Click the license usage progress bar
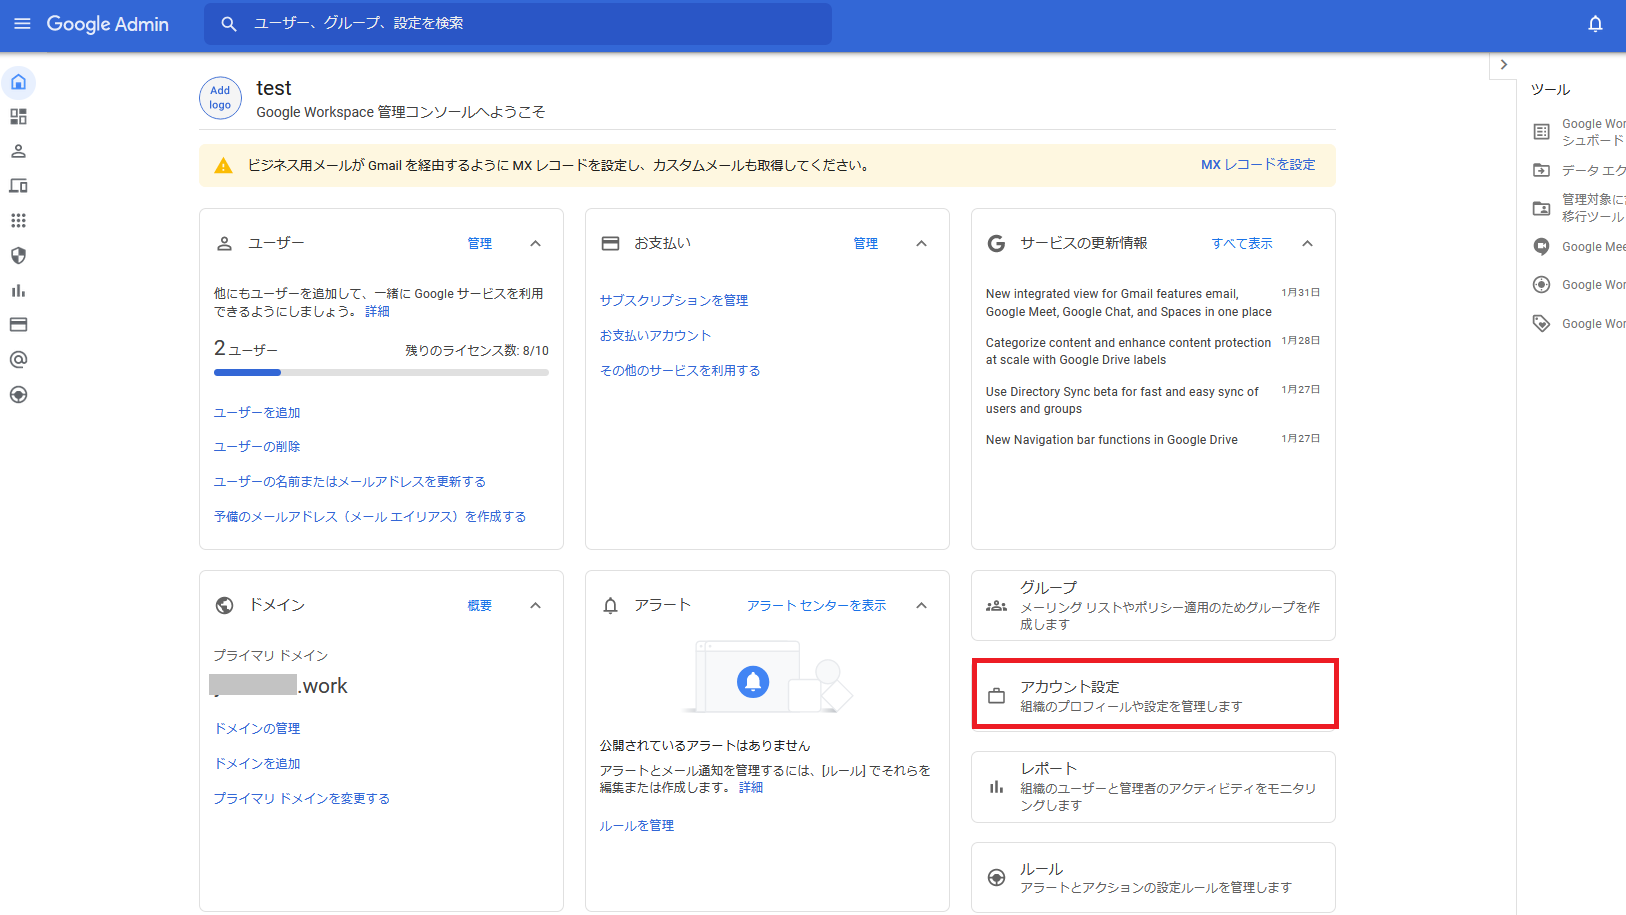This screenshot has height=915, width=1626. point(381,372)
